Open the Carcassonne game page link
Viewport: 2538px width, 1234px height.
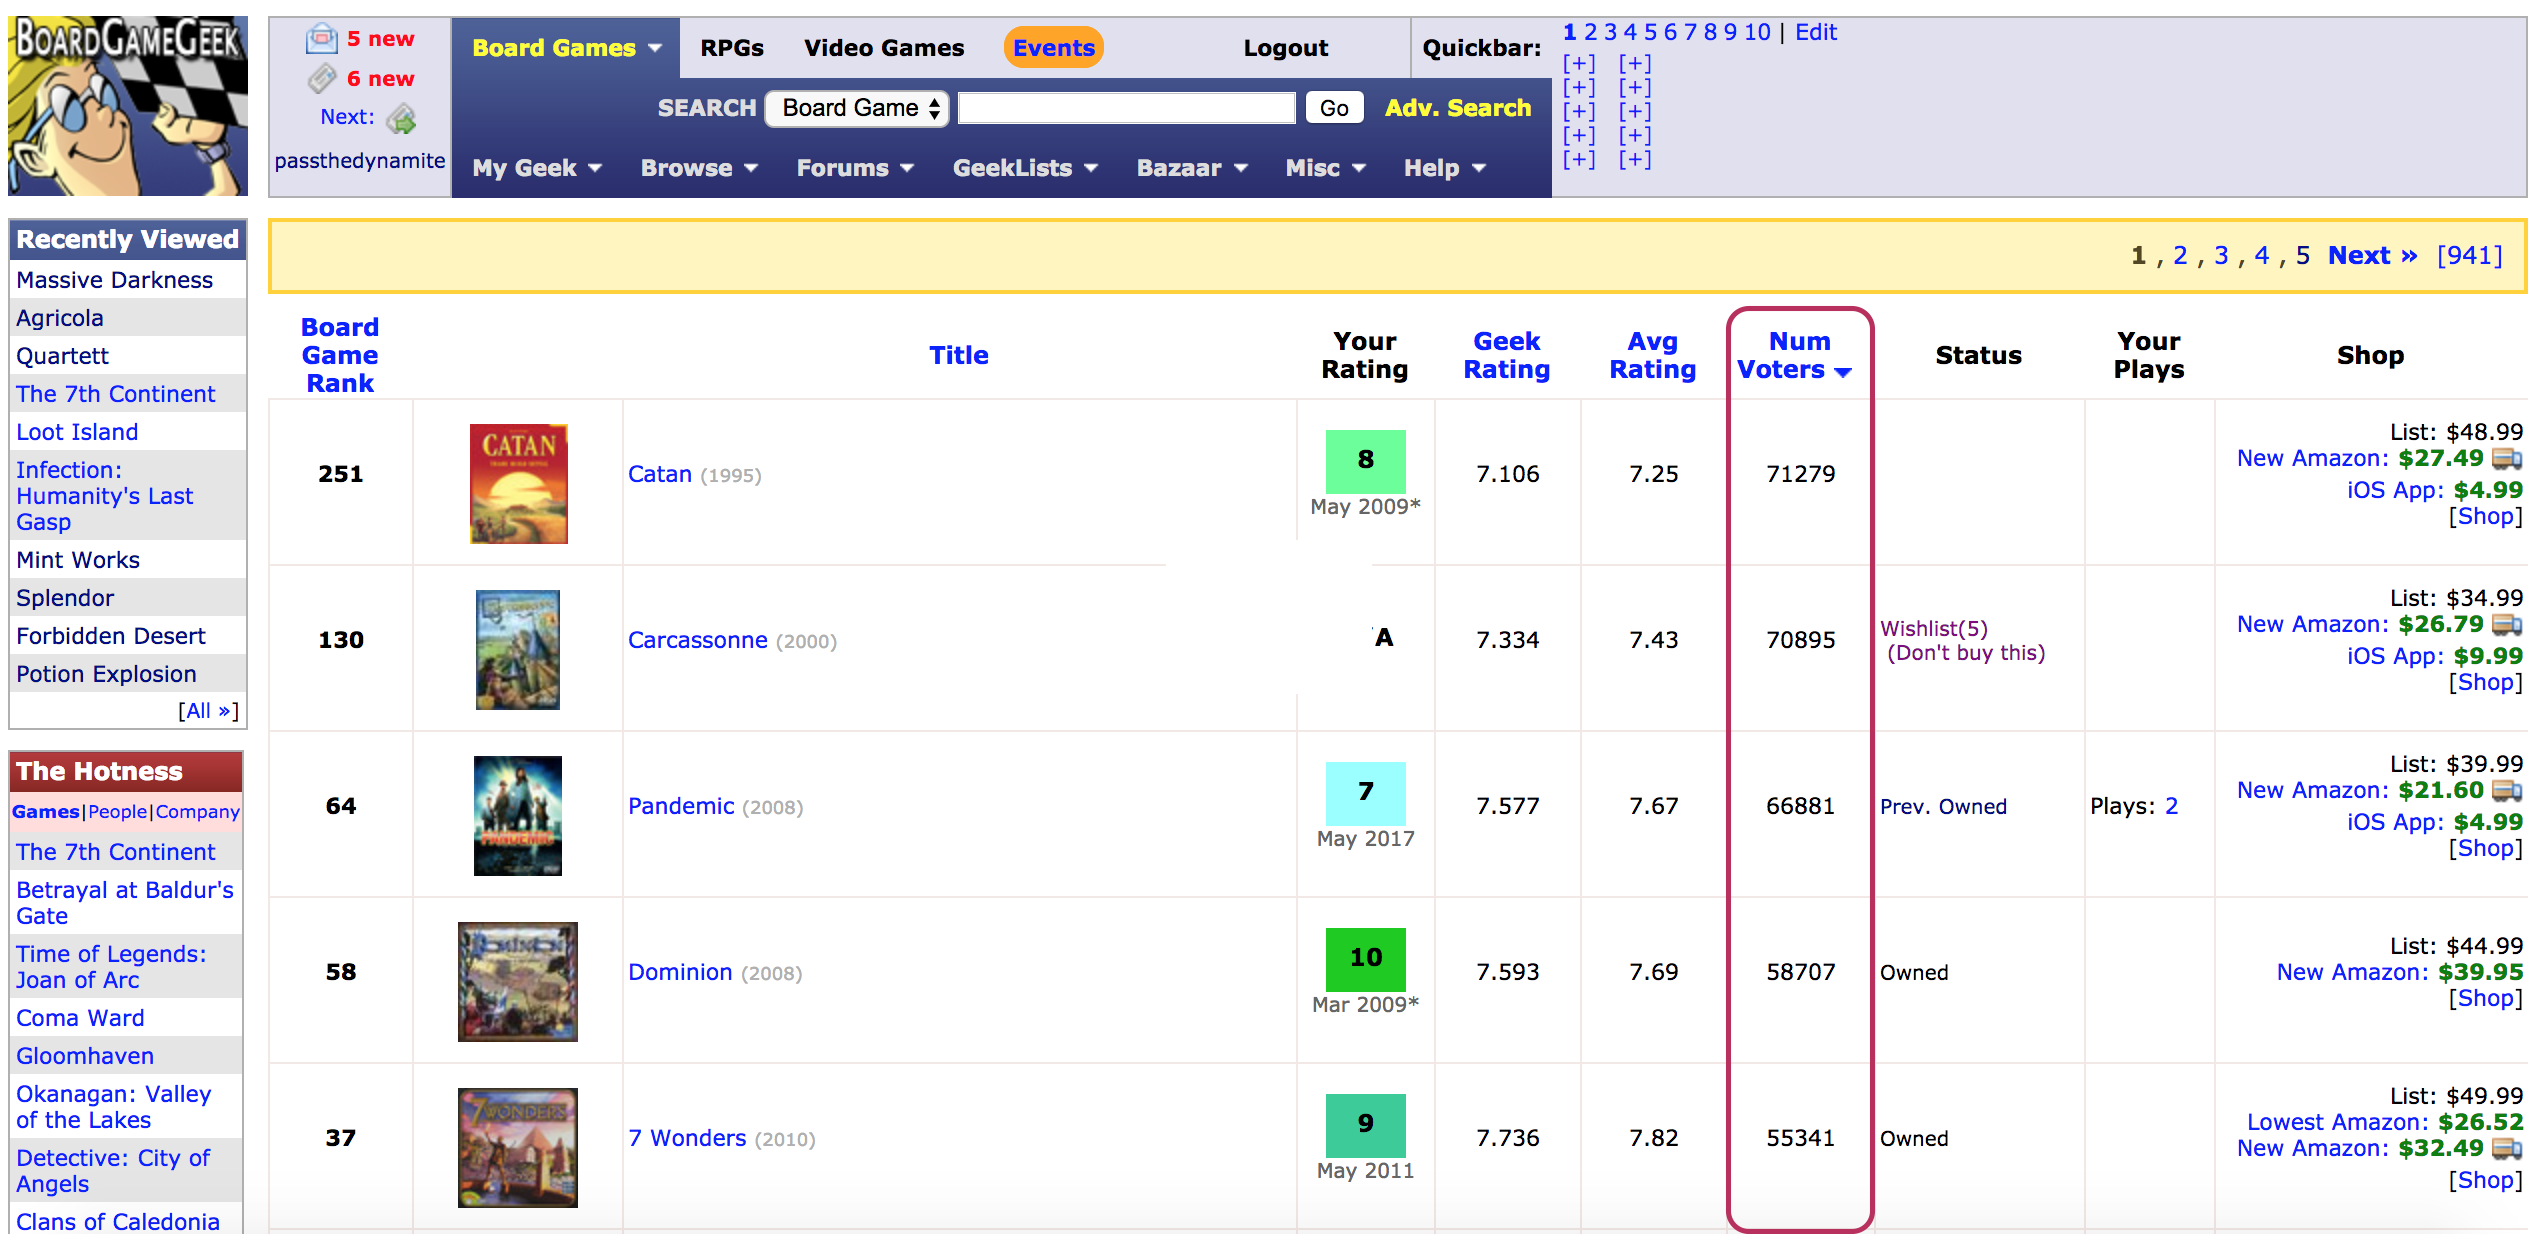[x=698, y=640]
